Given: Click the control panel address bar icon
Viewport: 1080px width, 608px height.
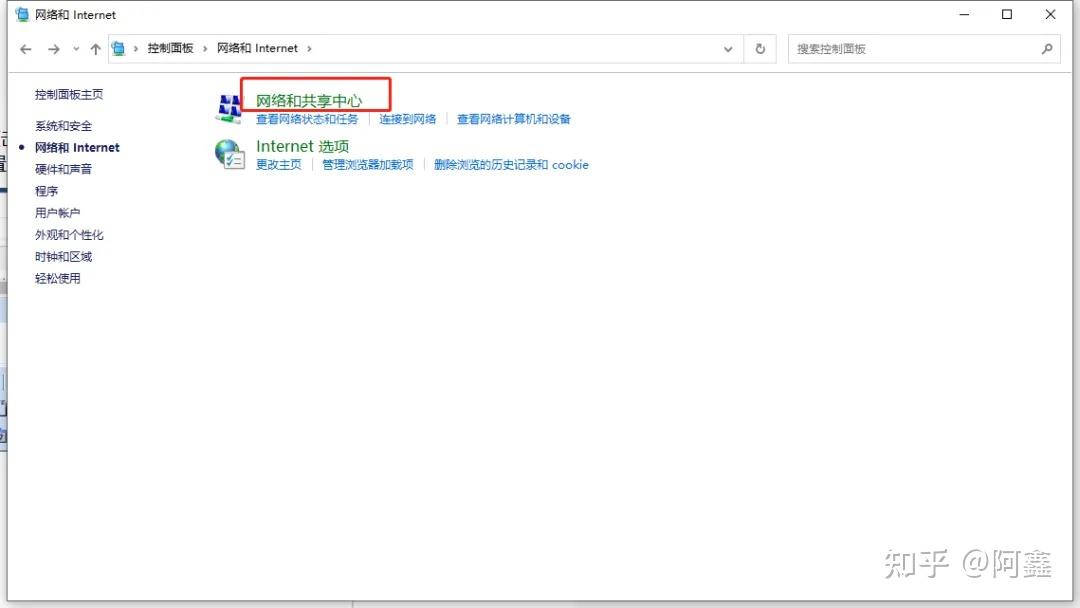Looking at the screenshot, I should tap(118, 48).
